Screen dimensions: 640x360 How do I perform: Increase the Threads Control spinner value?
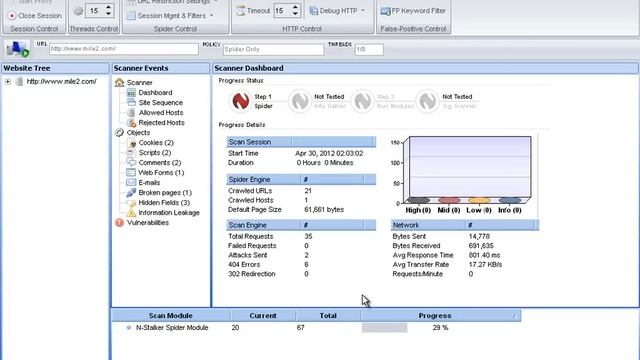pos(108,7)
